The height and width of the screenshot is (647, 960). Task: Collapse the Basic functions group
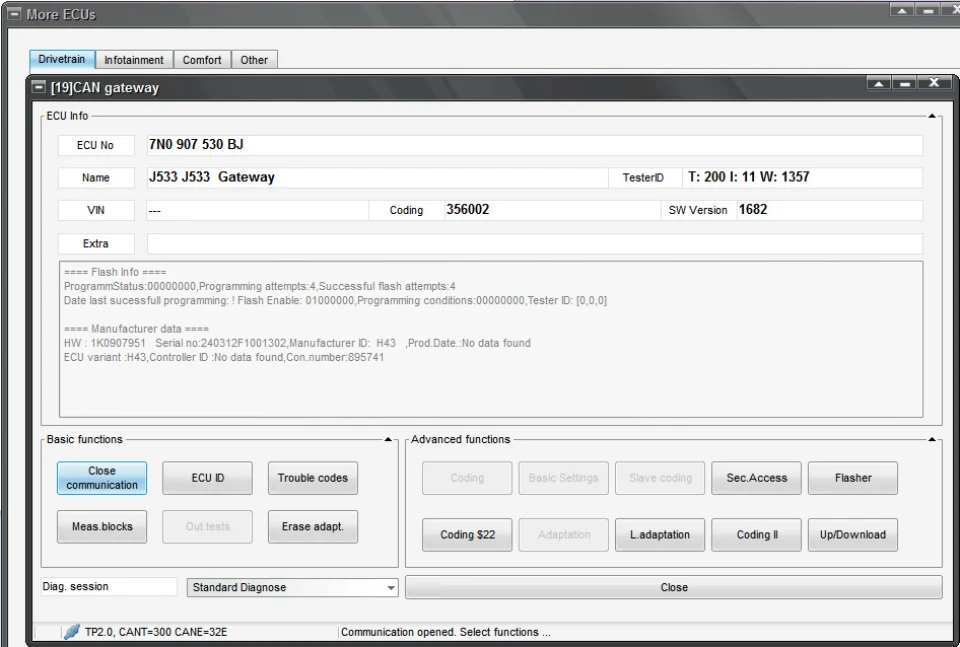point(388,439)
